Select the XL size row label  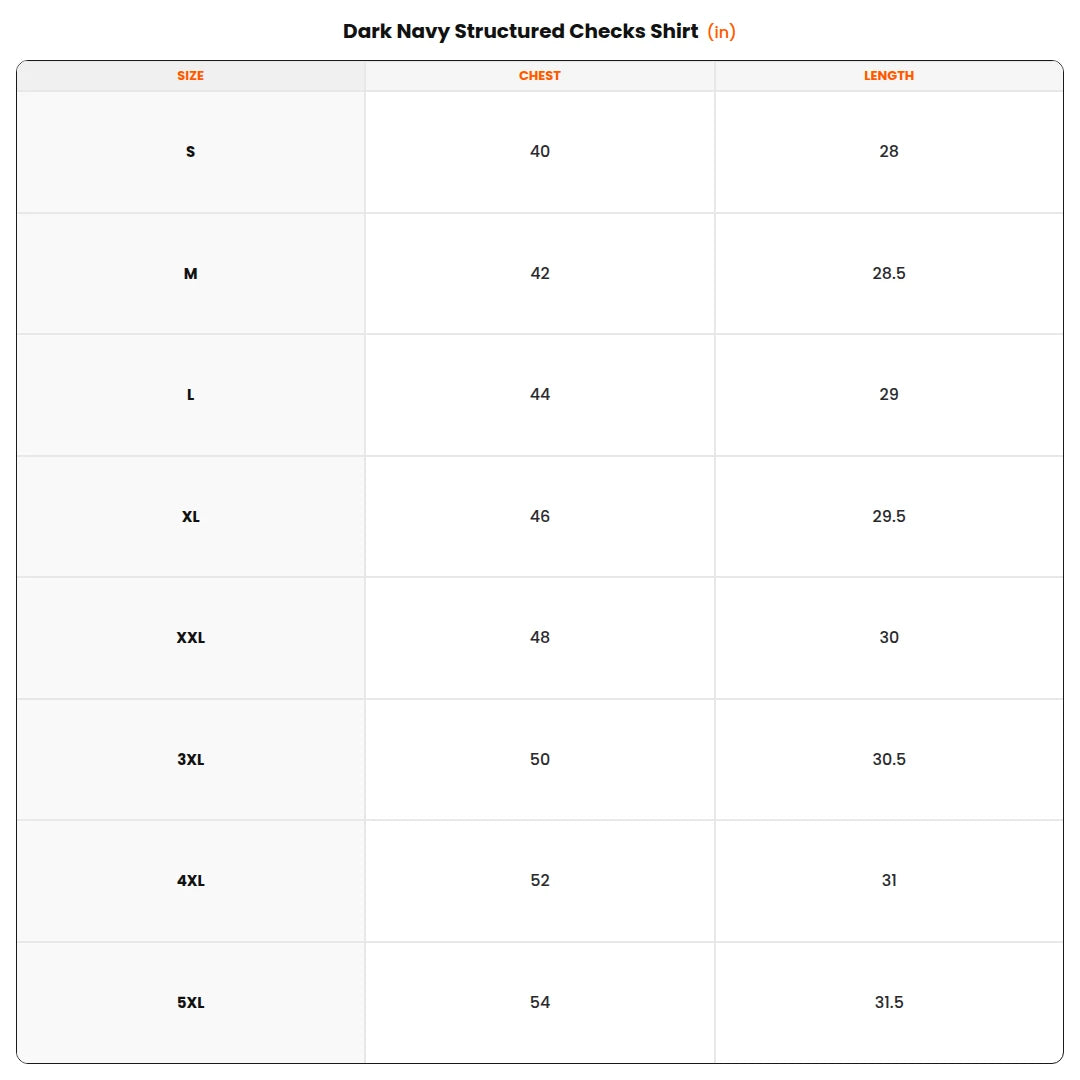tap(191, 517)
